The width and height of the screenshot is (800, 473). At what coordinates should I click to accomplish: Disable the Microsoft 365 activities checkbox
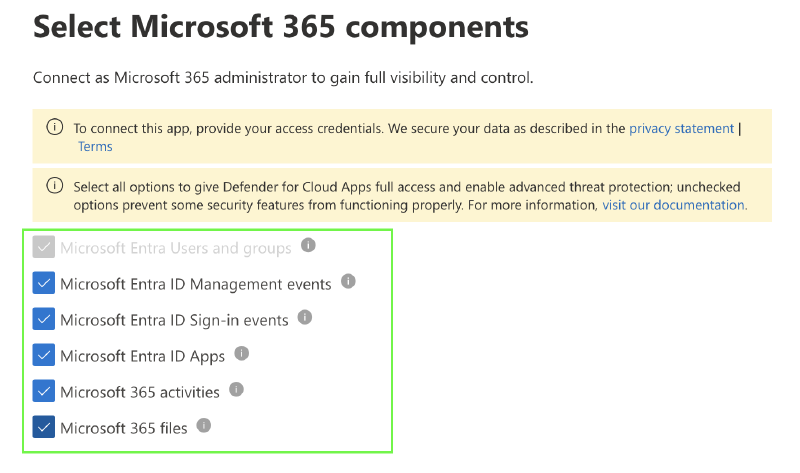tap(44, 391)
